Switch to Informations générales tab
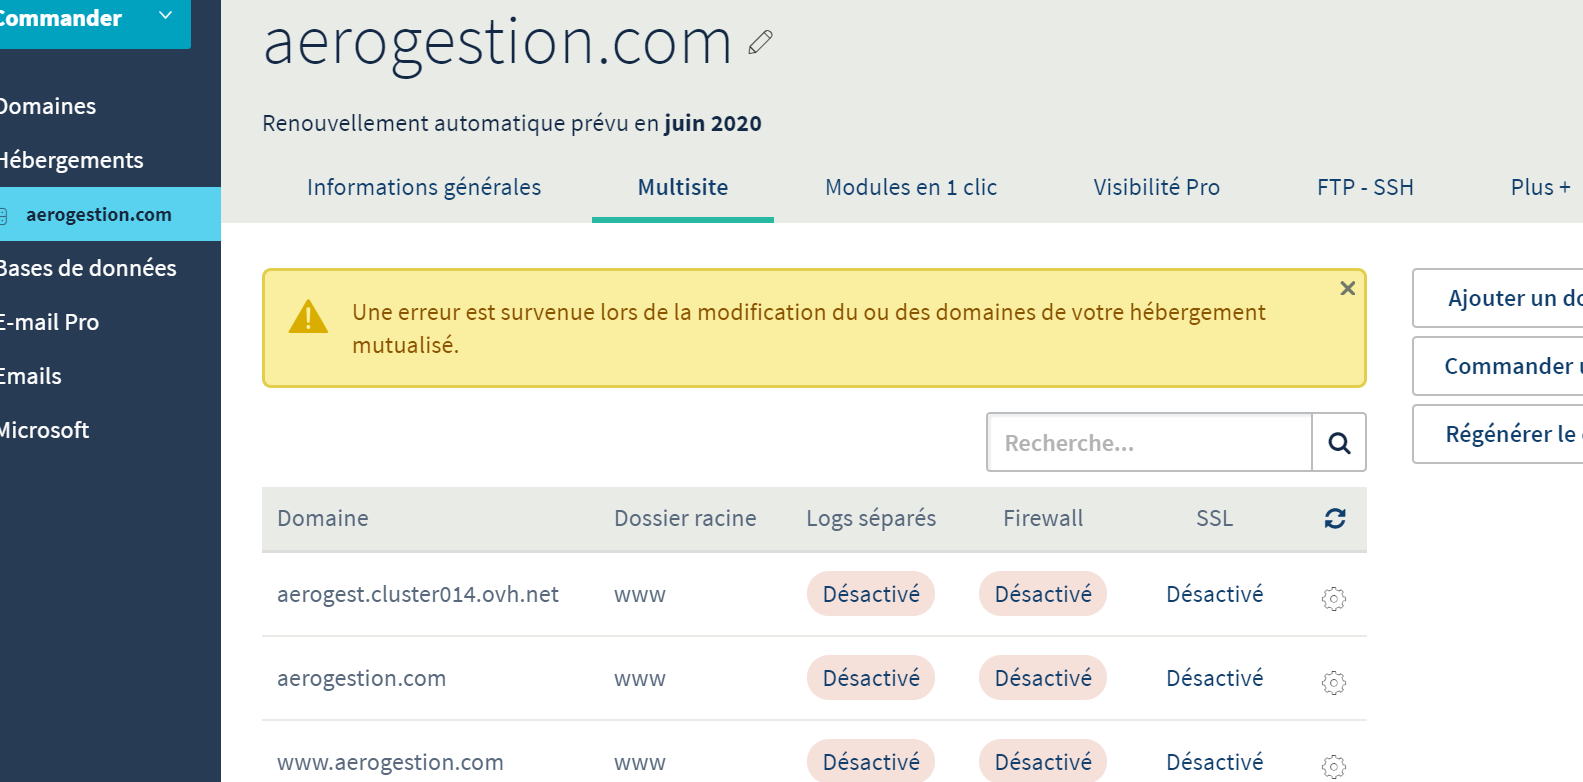Viewport: 1583px width, 782px height. point(424,187)
